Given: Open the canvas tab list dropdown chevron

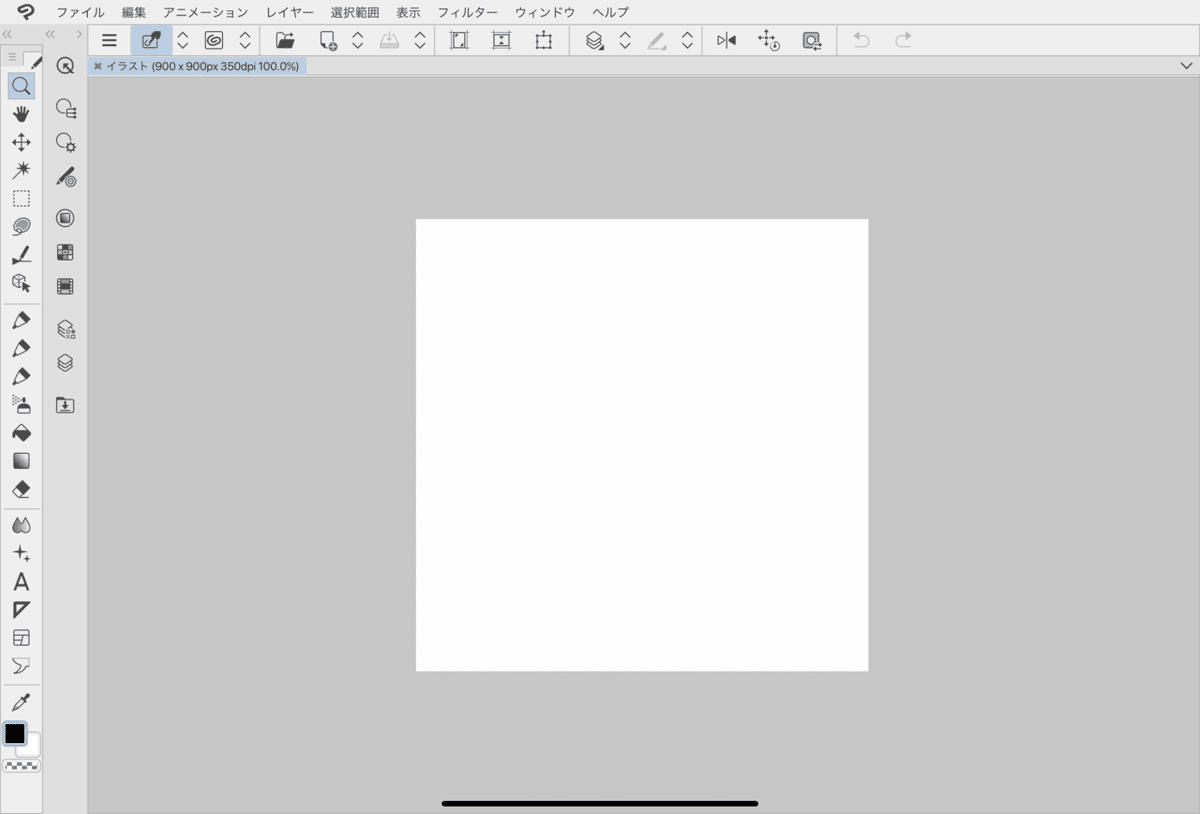Looking at the screenshot, I should tap(1186, 66).
